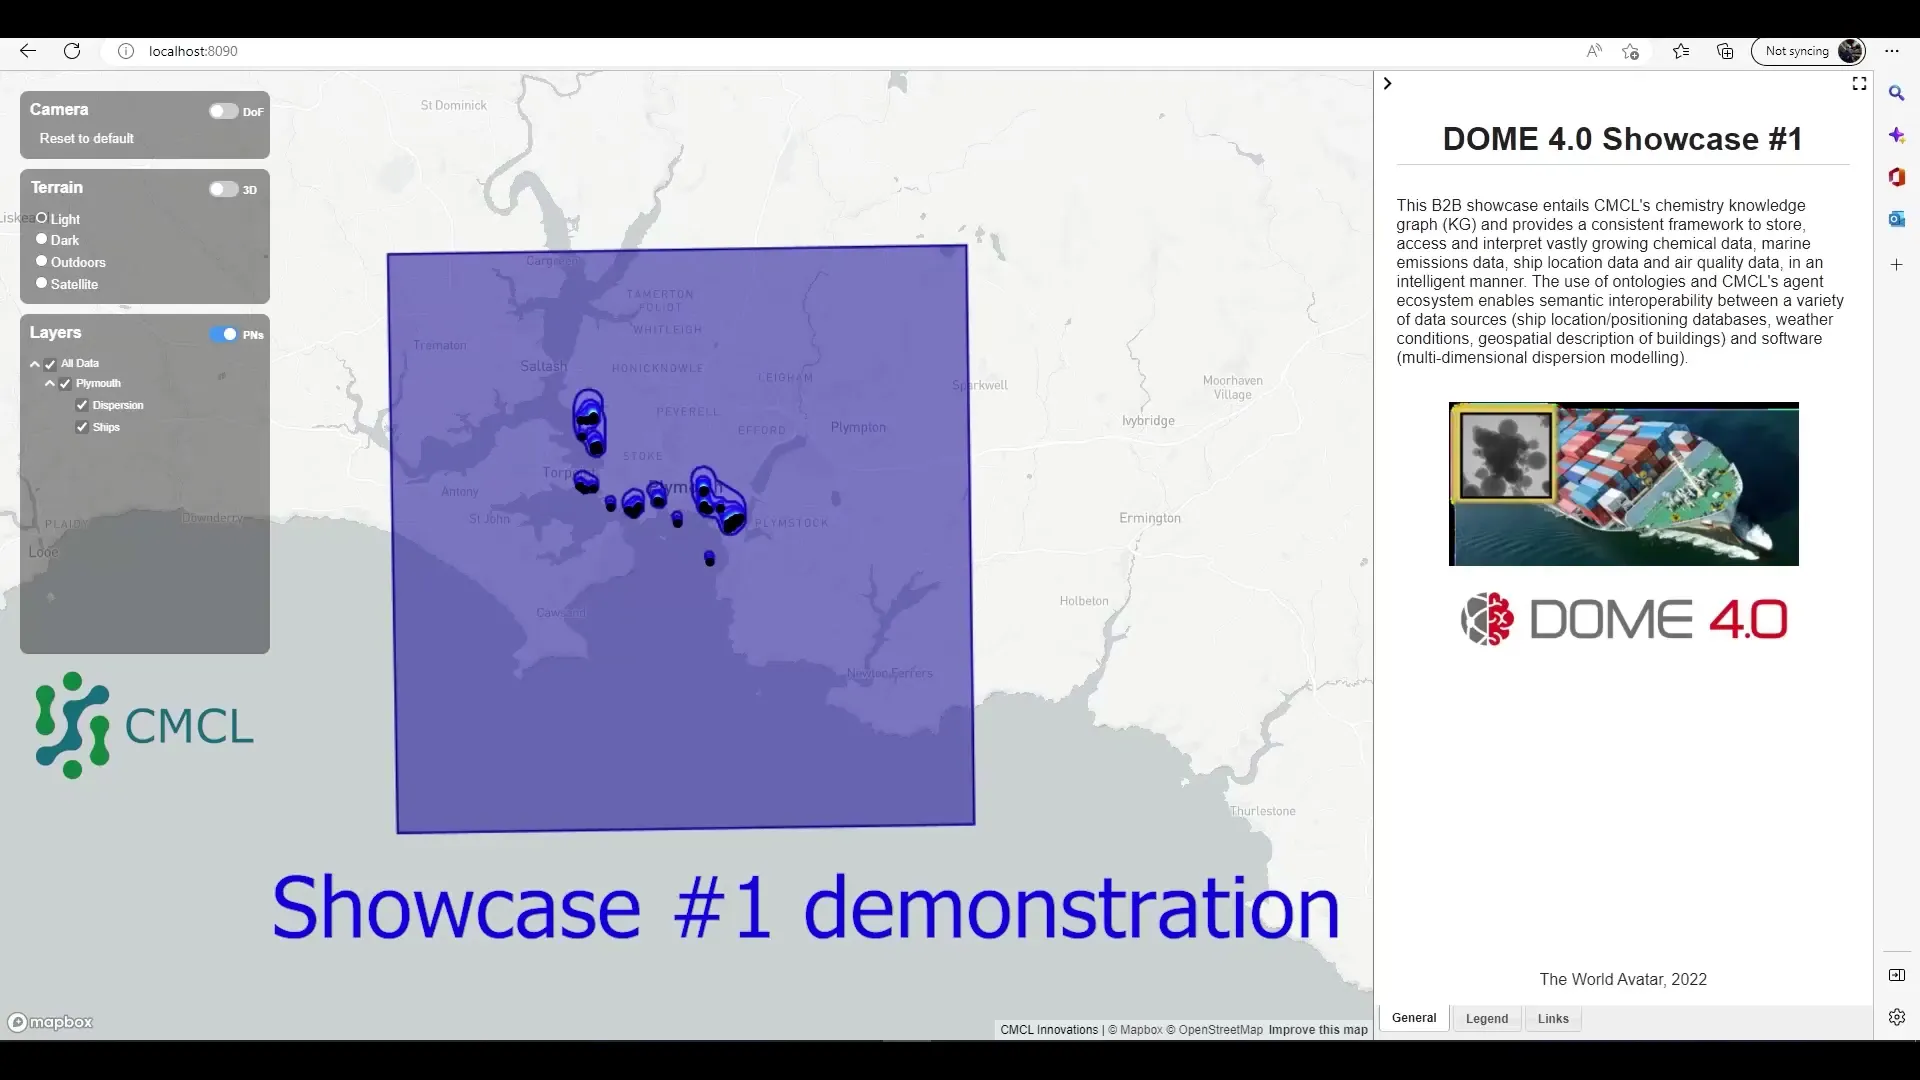The image size is (1920, 1080).
Task: Expand the info panel to fullscreen icon
Action: (x=1859, y=83)
